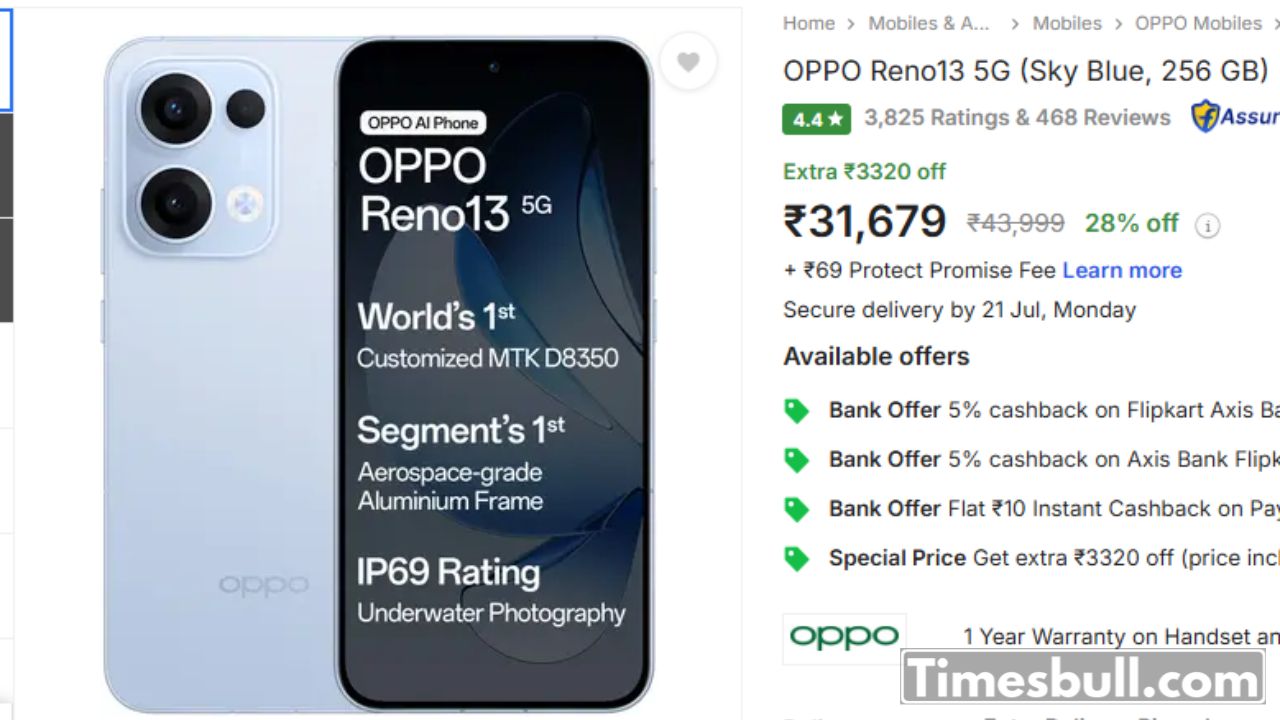Viewport: 1280px width, 720px height.
Task: Go to the Home breadcrumb
Action: click(808, 23)
